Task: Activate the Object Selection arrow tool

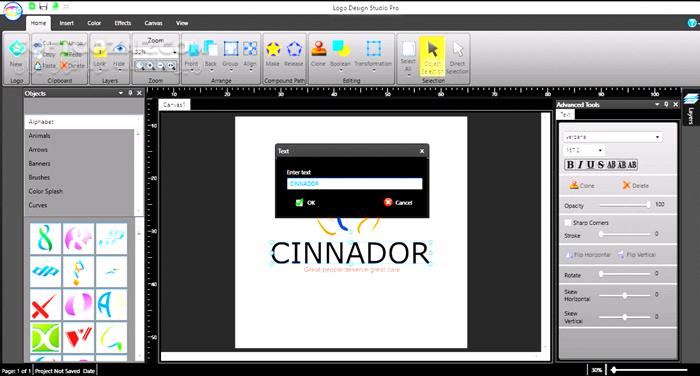Action: [x=432, y=56]
